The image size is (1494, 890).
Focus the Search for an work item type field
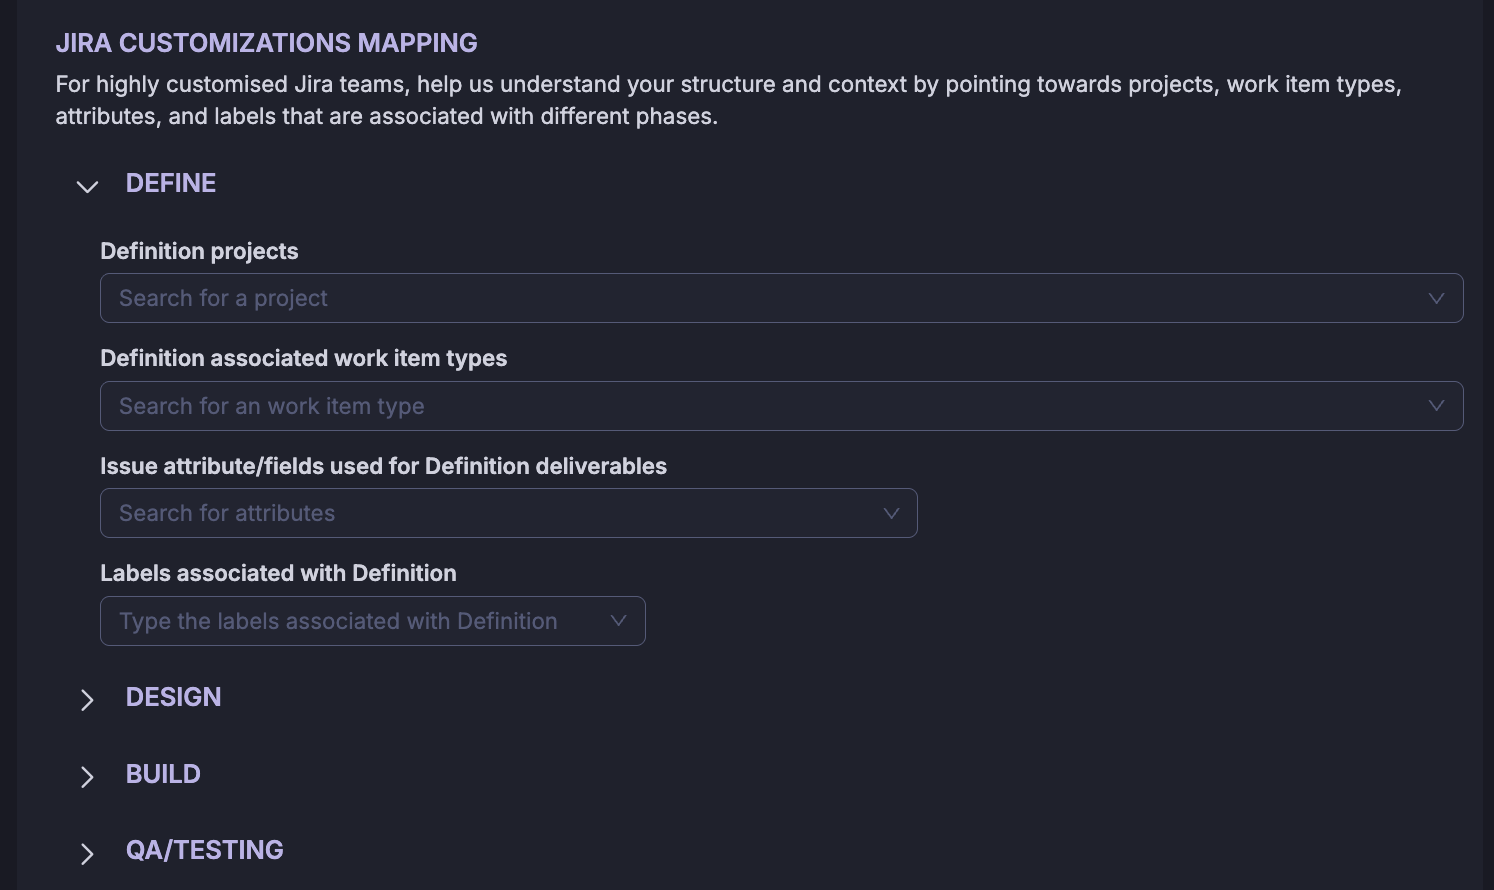coord(781,406)
